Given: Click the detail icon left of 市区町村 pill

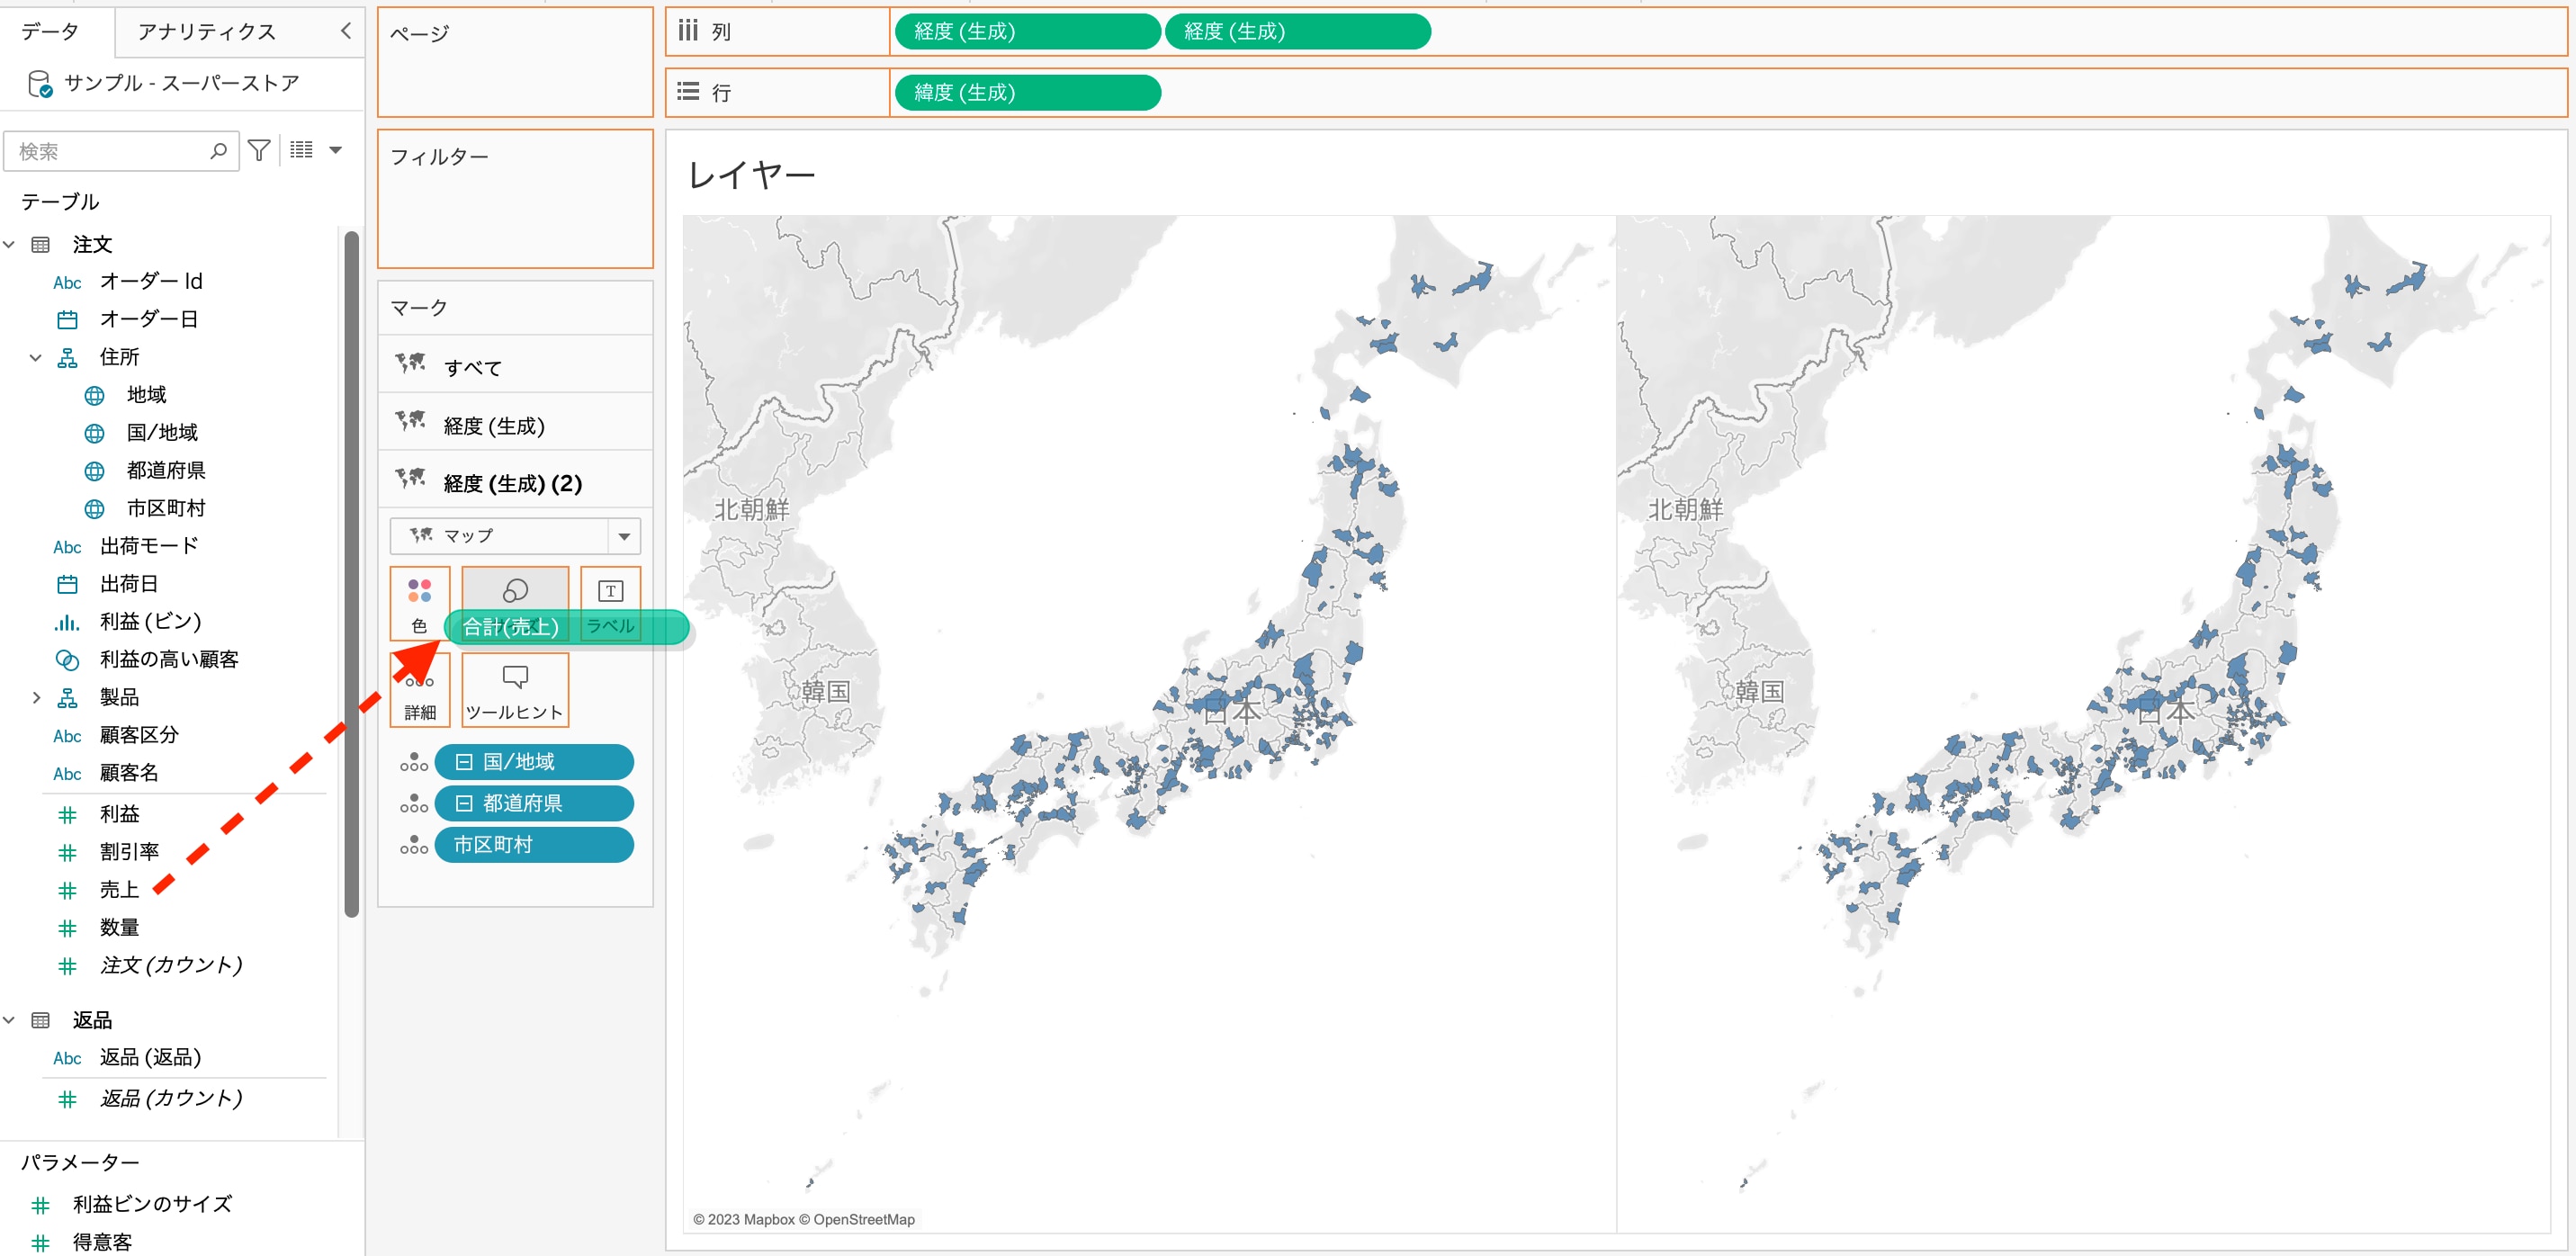Looking at the screenshot, I should [x=414, y=845].
